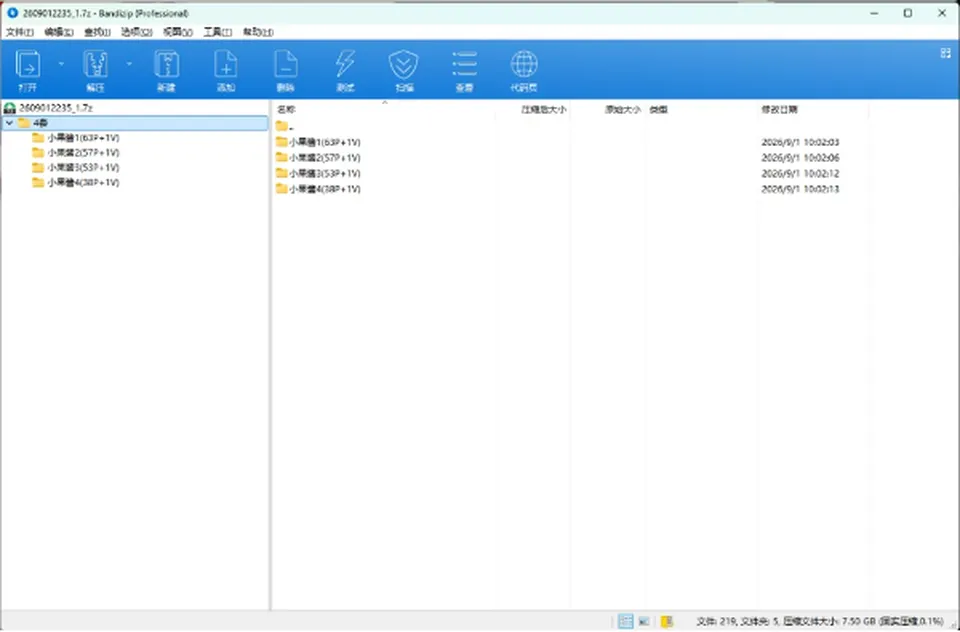This screenshot has height=632, width=960.
Task: Open the 文件(F) File menu
Action: 20,32
